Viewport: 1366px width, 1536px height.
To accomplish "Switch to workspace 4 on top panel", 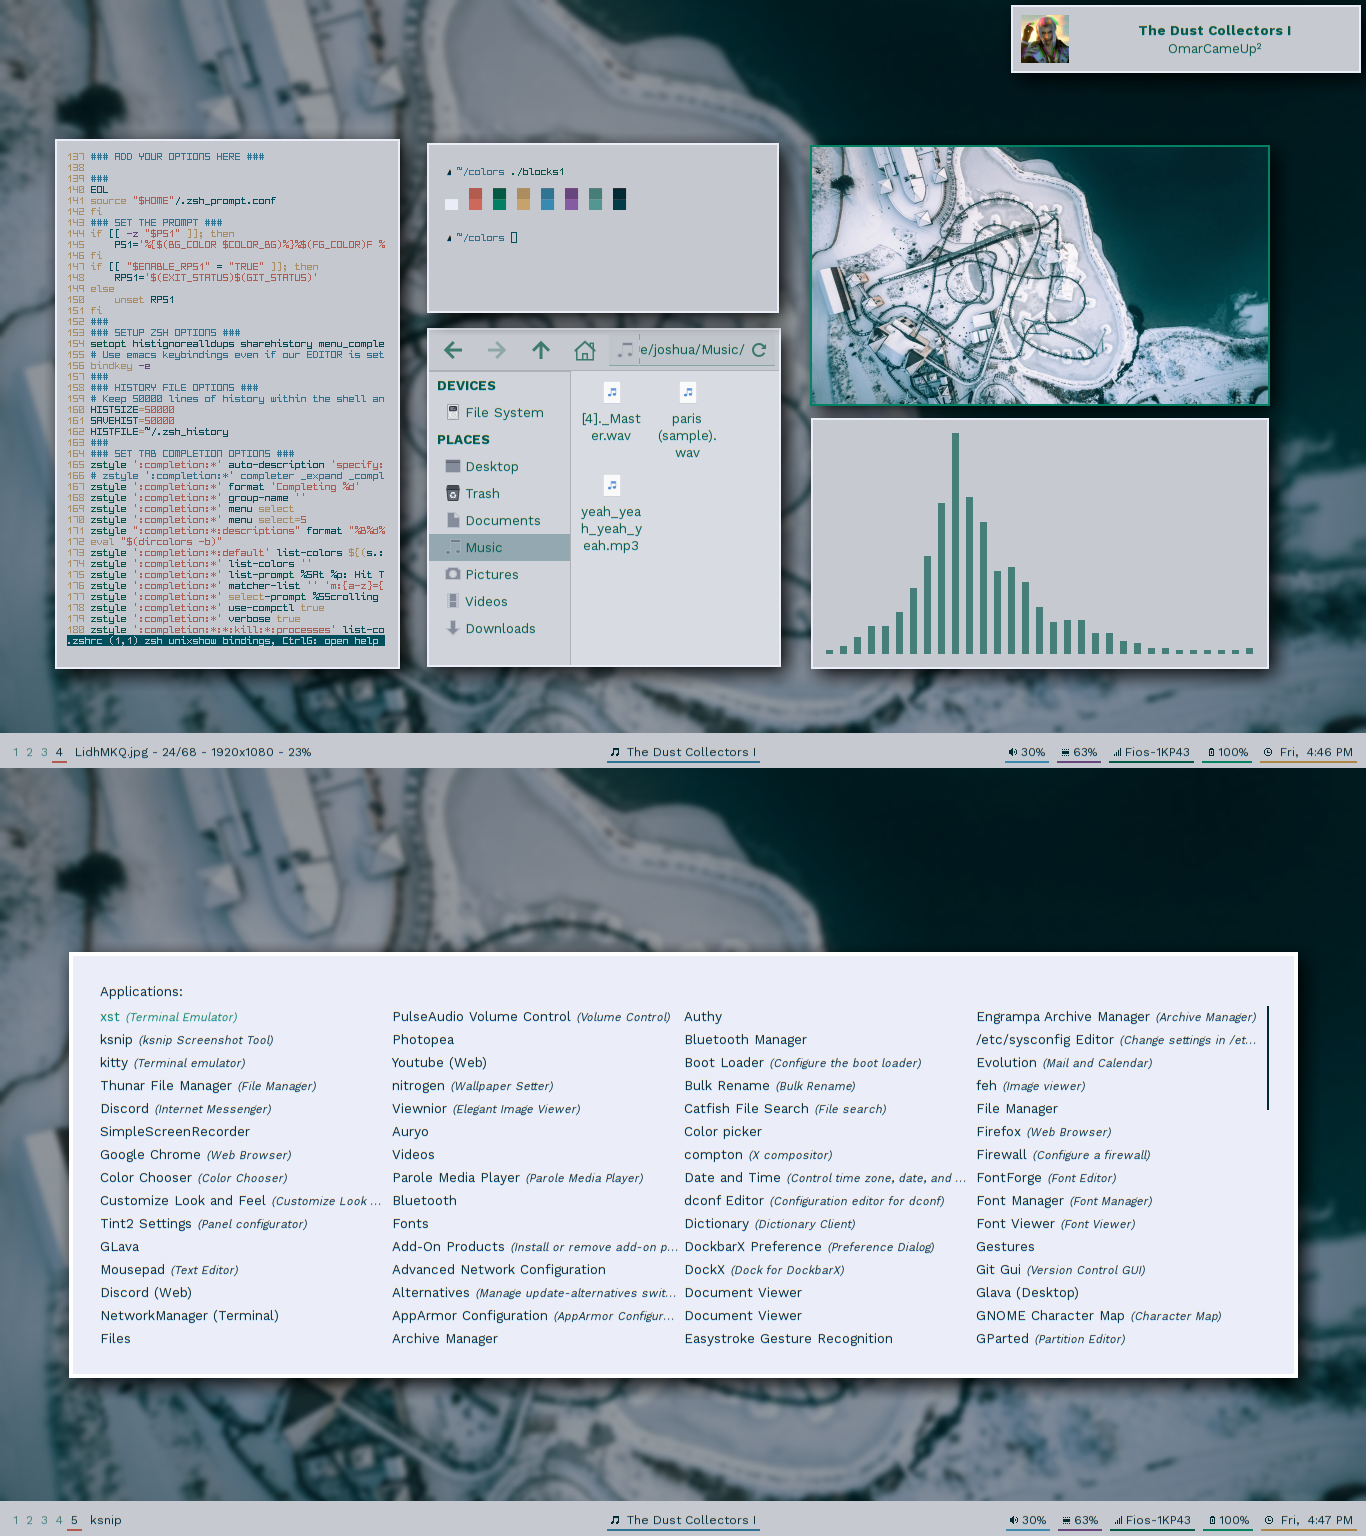I will click(x=59, y=752).
